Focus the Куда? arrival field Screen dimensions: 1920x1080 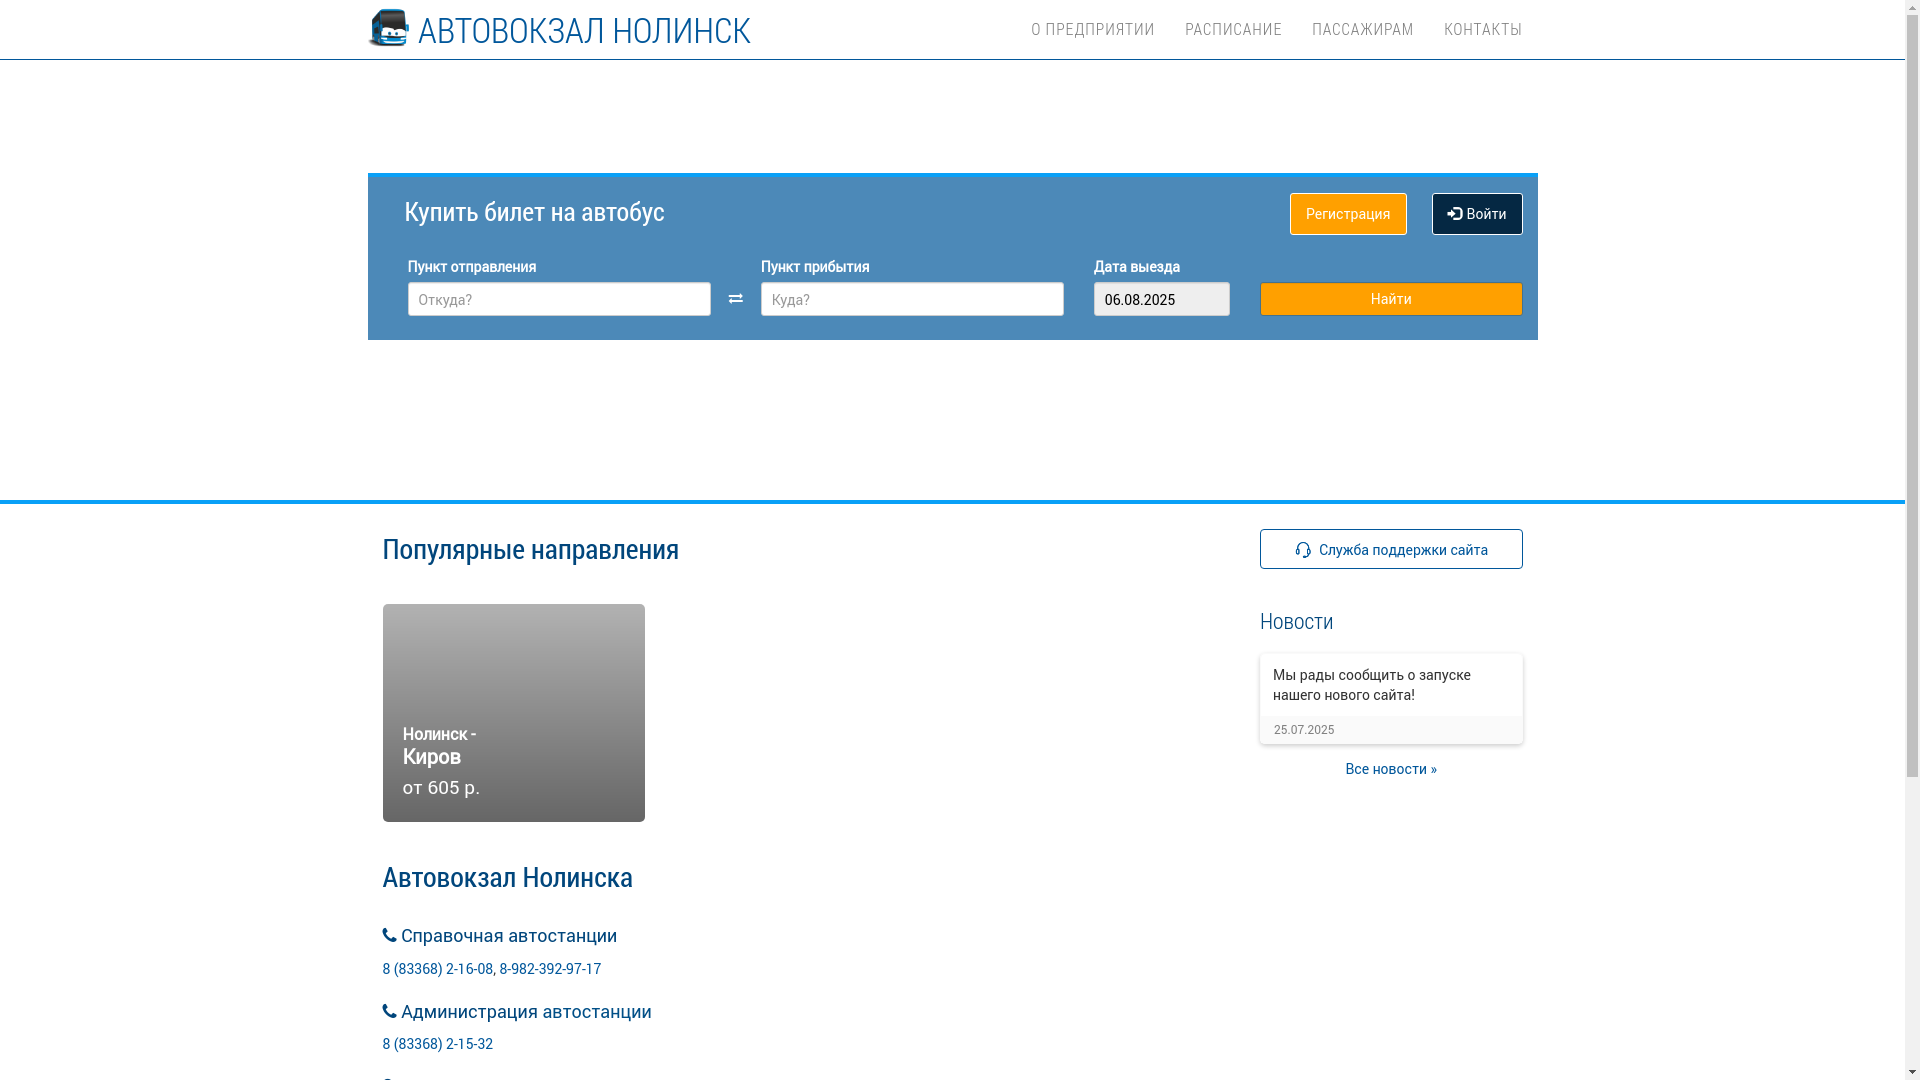[x=912, y=299]
